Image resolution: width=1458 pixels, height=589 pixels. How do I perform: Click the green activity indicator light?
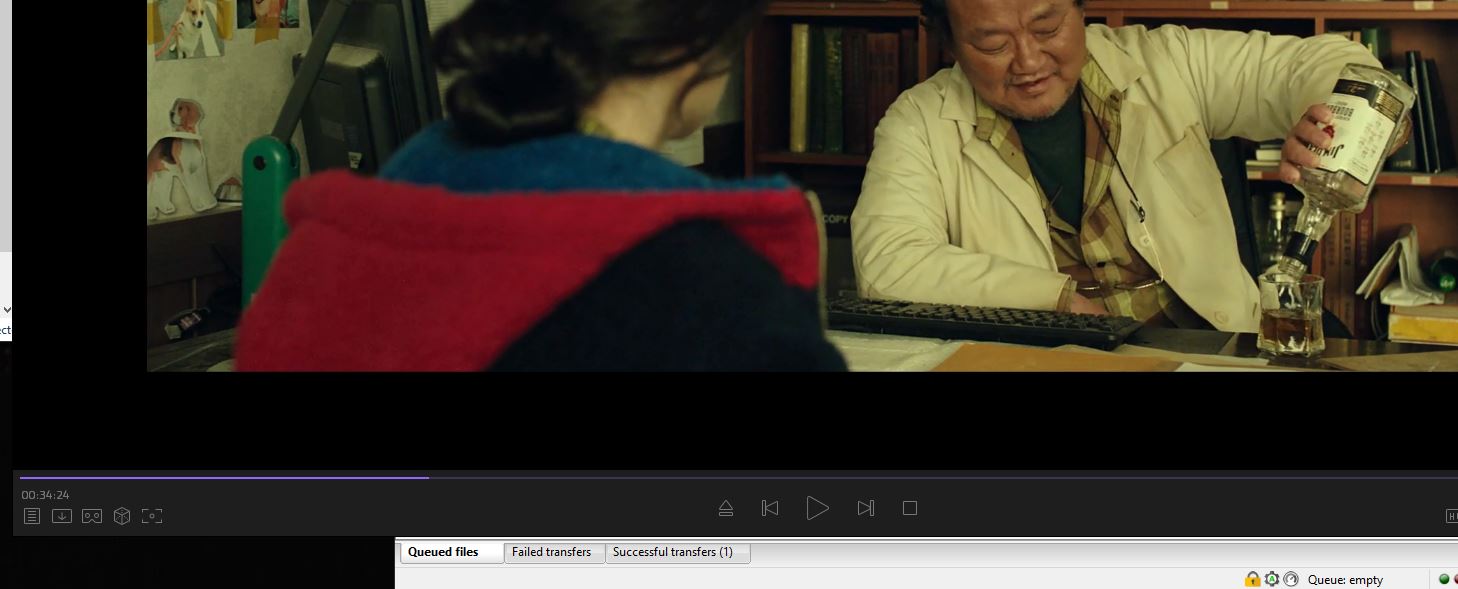pyautogui.click(x=1444, y=579)
